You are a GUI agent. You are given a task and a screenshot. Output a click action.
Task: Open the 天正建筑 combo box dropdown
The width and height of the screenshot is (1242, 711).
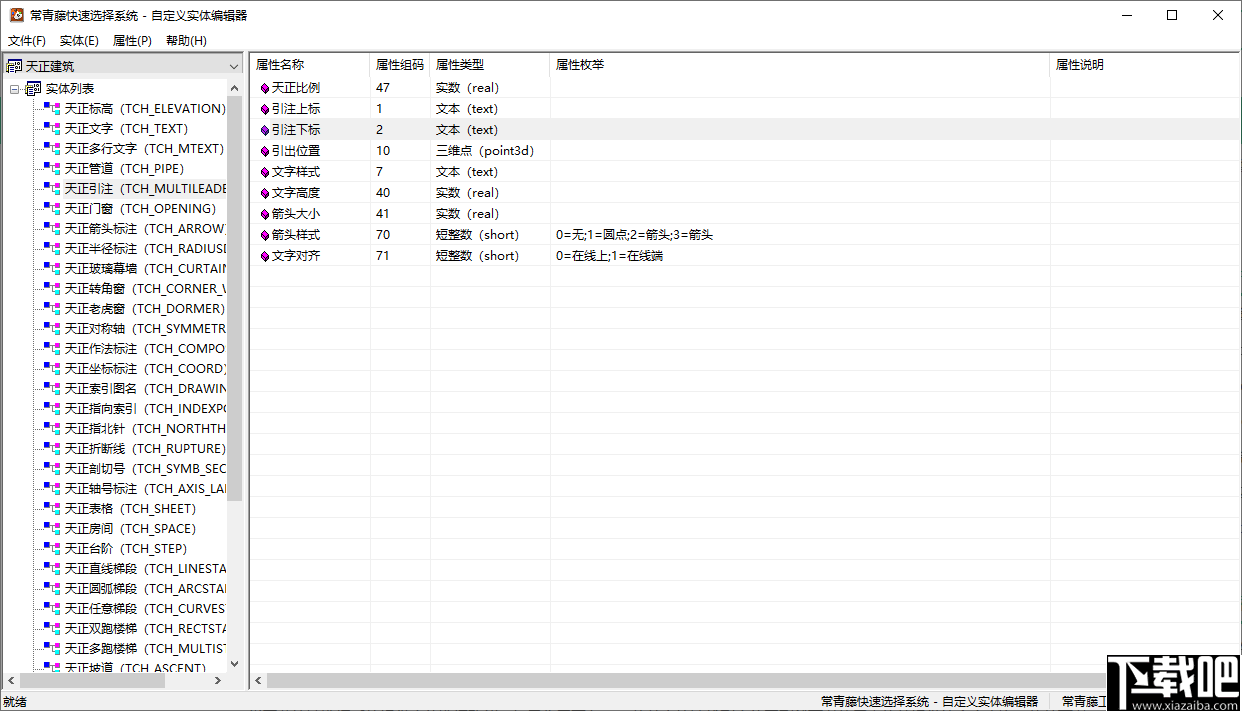(234, 64)
